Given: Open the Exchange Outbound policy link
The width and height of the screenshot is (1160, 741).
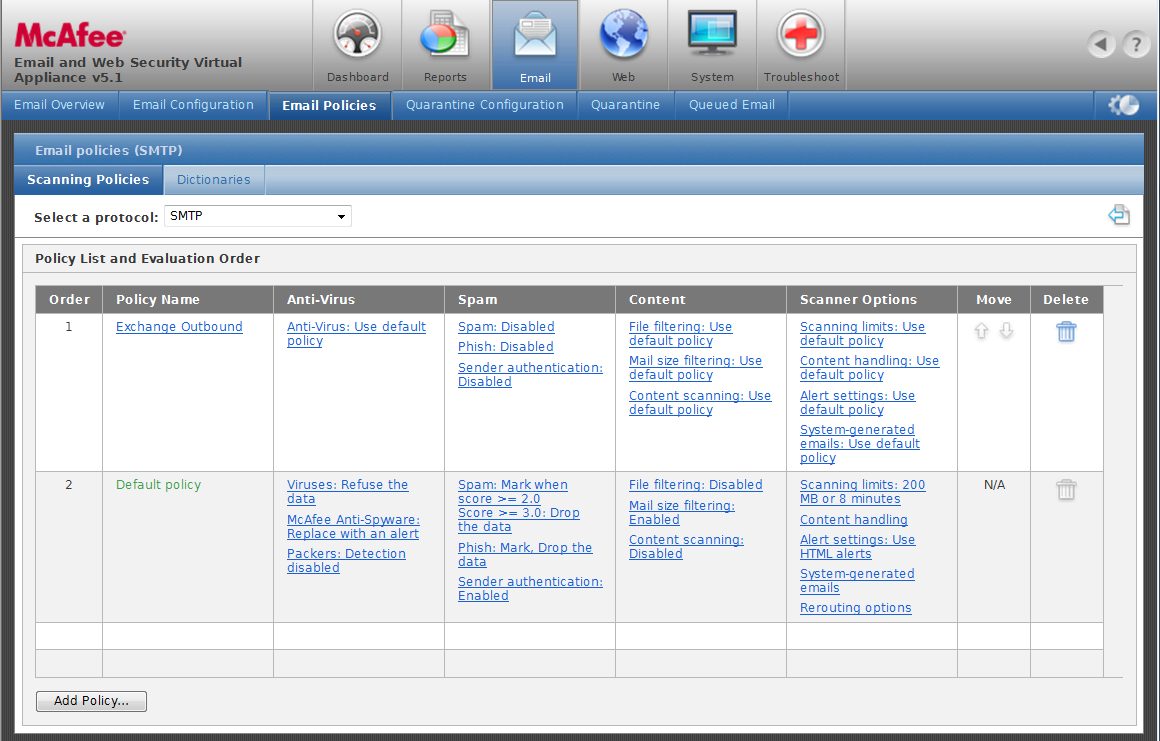Looking at the screenshot, I should (179, 327).
